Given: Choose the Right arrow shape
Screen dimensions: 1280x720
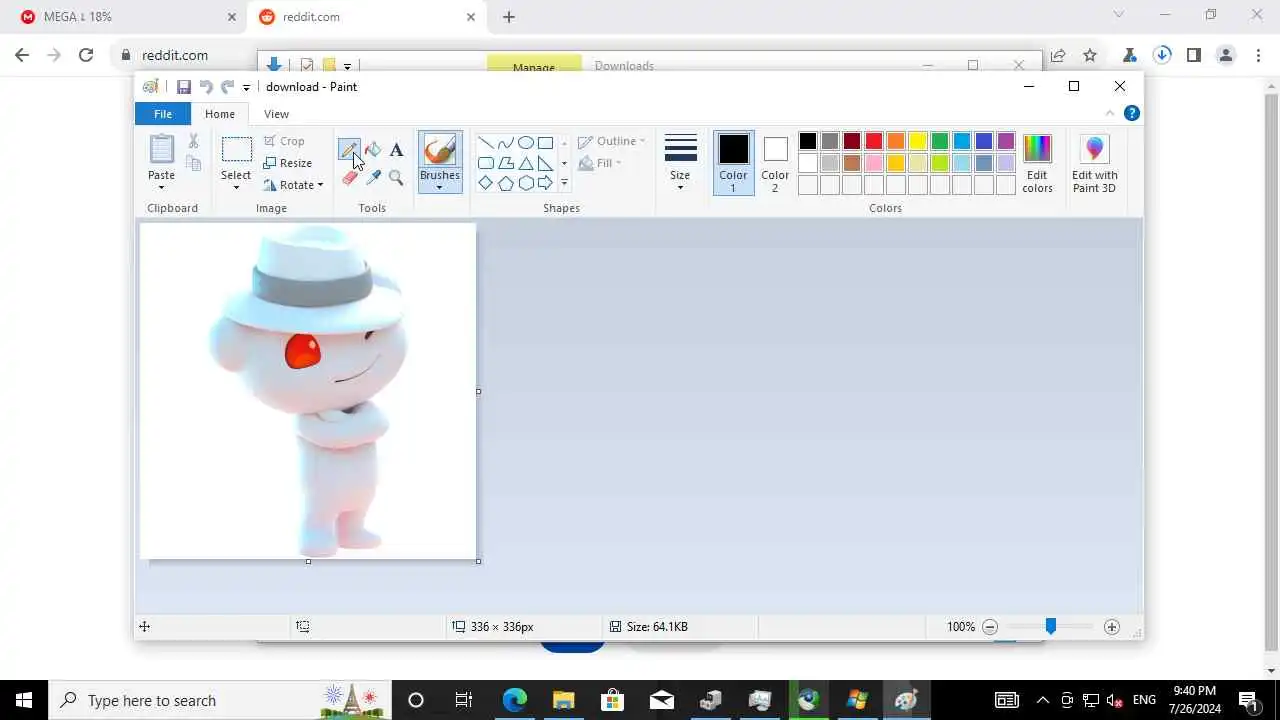Looking at the screenshot, I should click(x=545, y=183).
